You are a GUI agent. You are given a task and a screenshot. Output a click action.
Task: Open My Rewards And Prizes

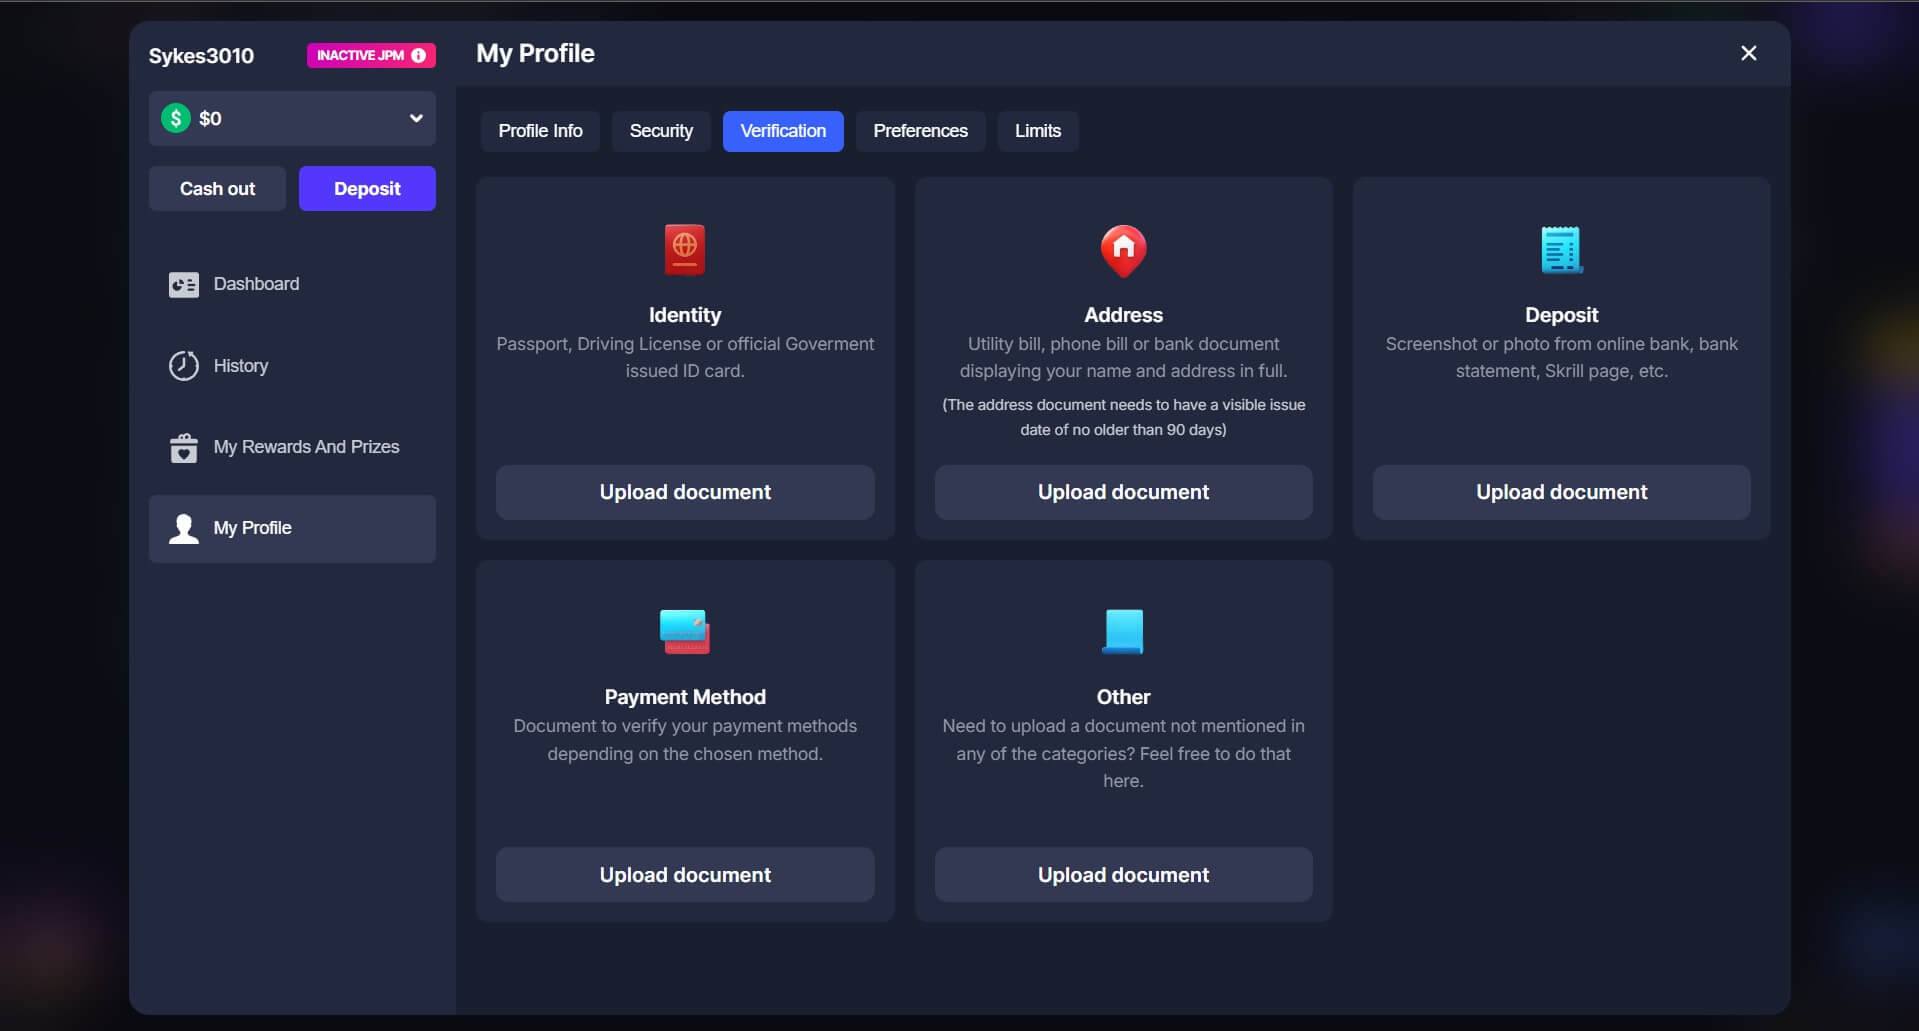point(292,447)
